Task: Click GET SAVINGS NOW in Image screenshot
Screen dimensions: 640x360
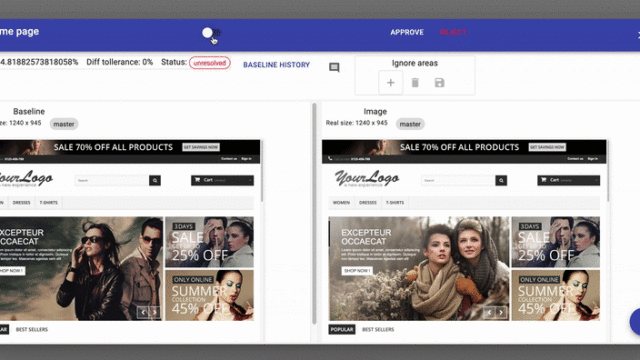Action: [x=547, y=147]
